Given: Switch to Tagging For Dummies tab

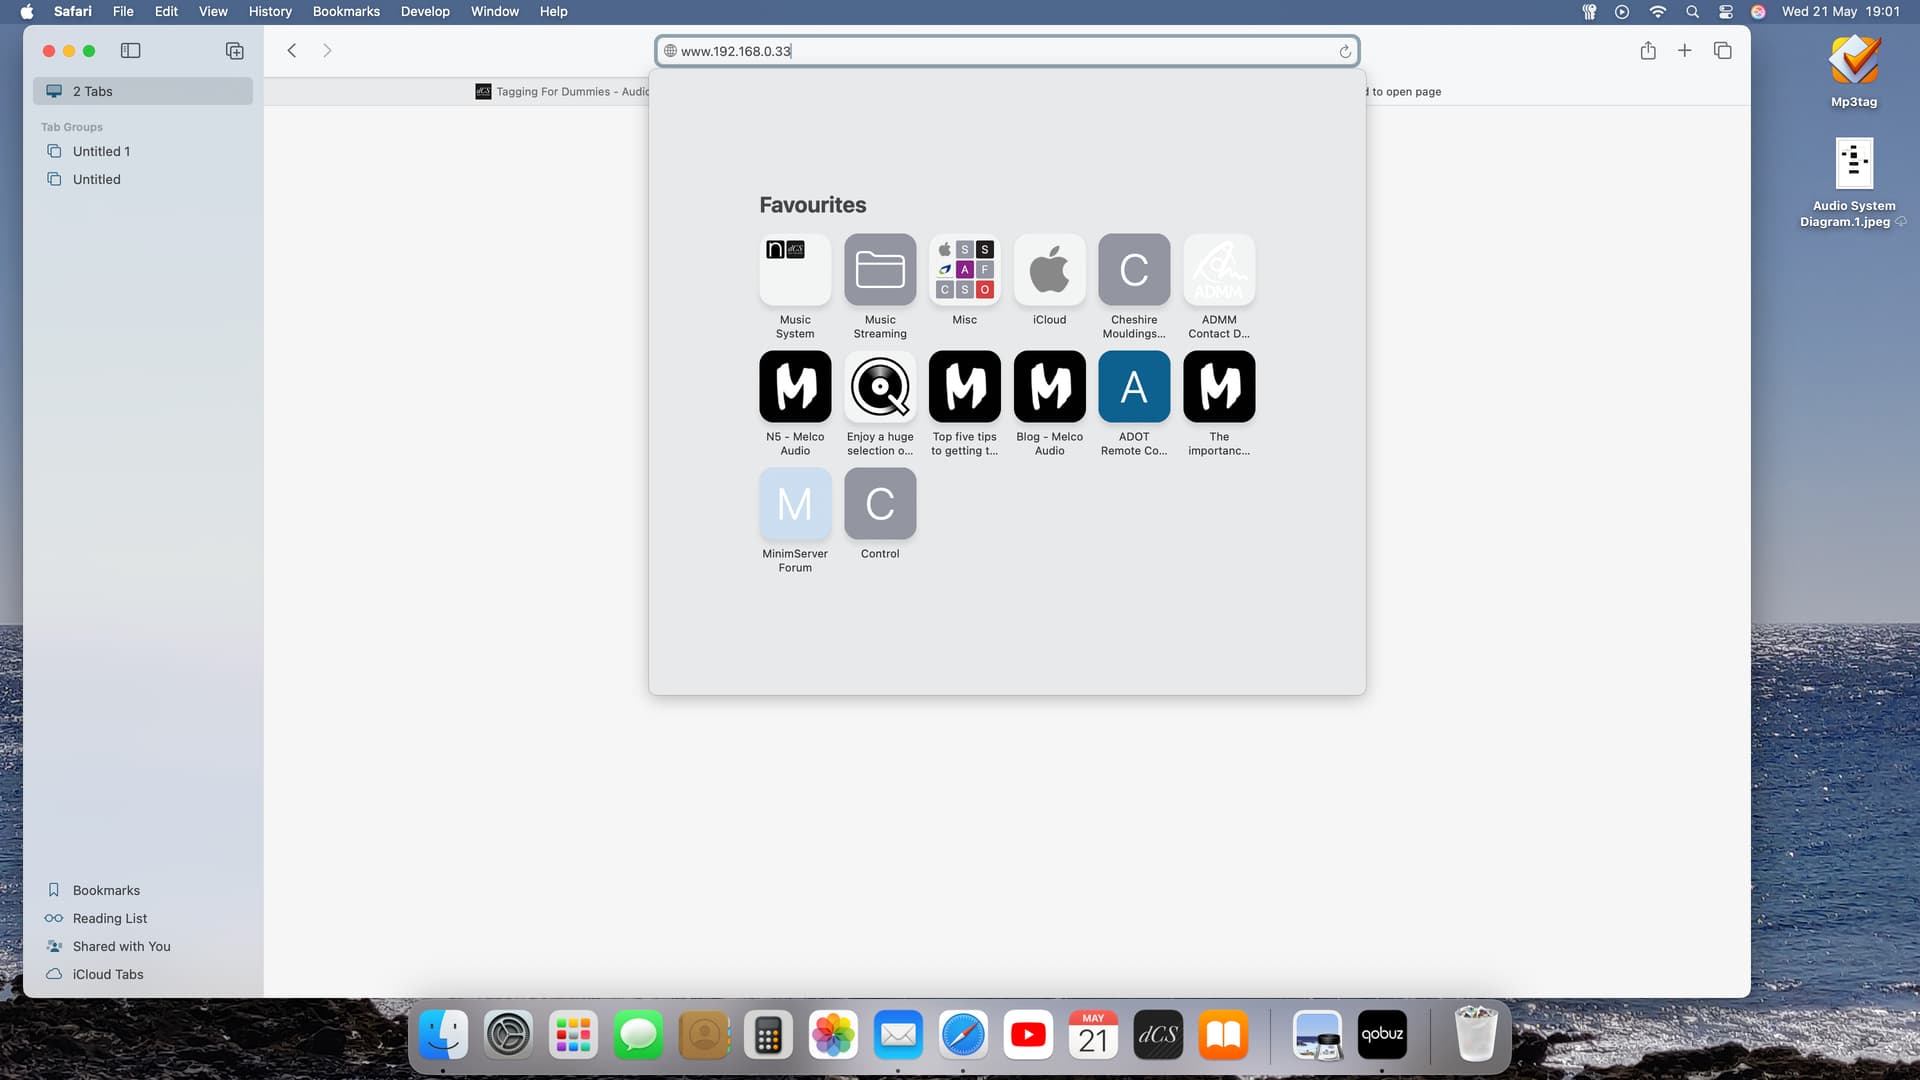Looking at the screenshot, I should [562, 91].
